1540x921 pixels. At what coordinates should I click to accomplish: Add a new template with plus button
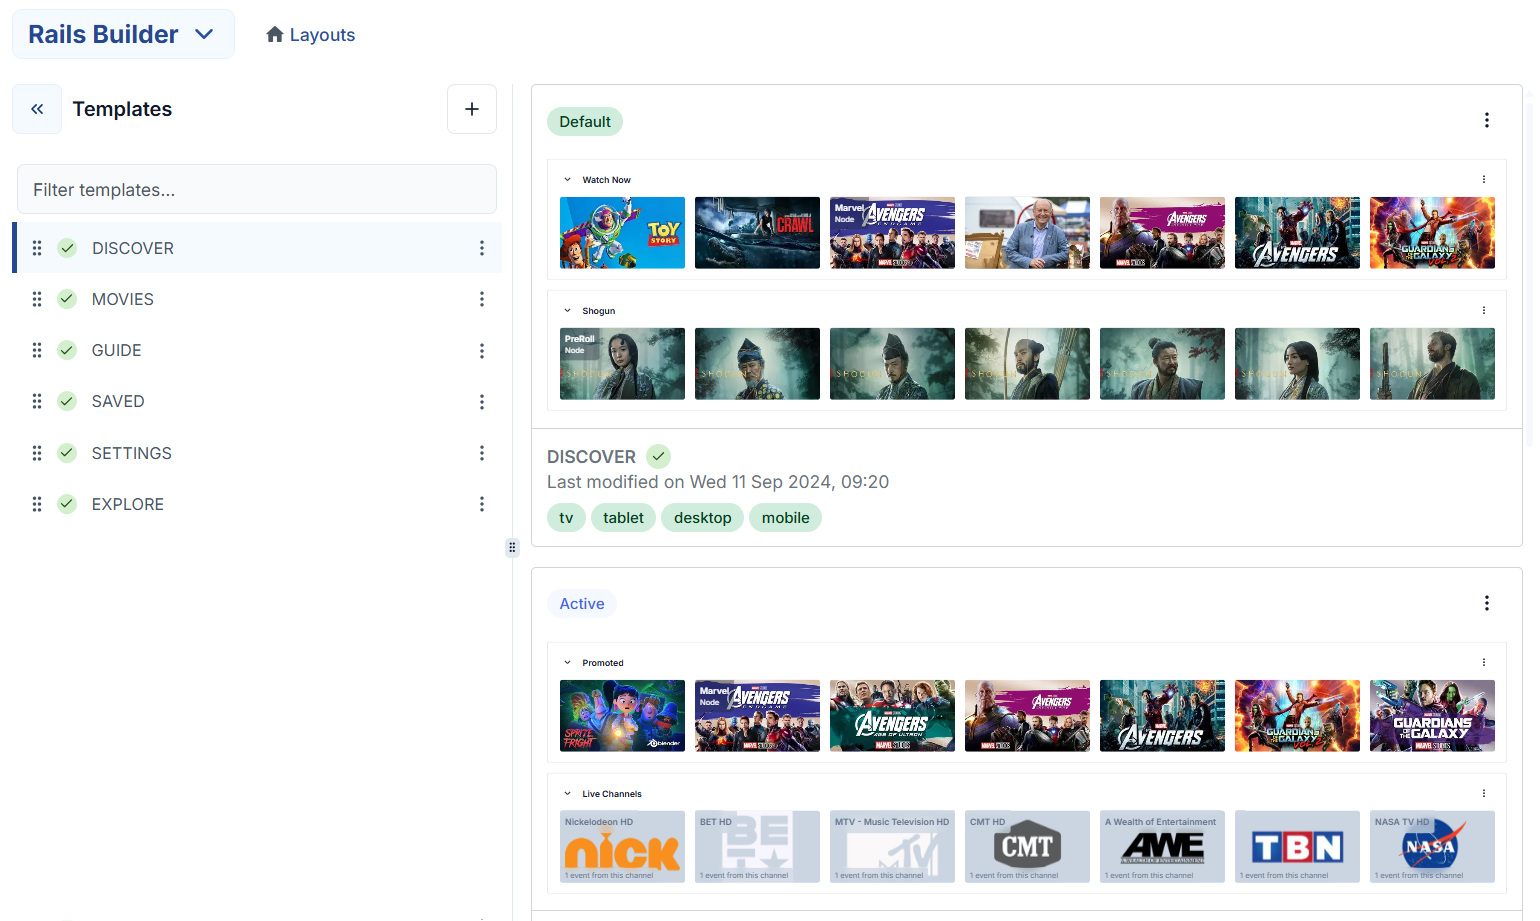coord(472,109)
